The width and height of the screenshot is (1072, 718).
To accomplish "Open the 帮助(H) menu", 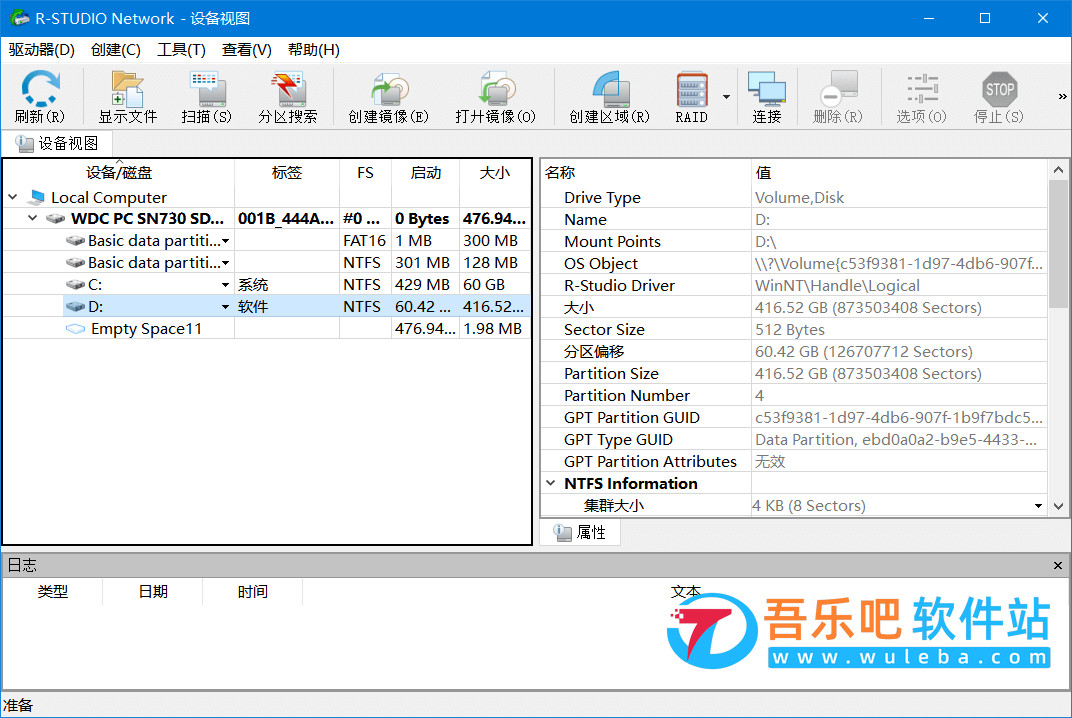I will (x=314, y=50).
